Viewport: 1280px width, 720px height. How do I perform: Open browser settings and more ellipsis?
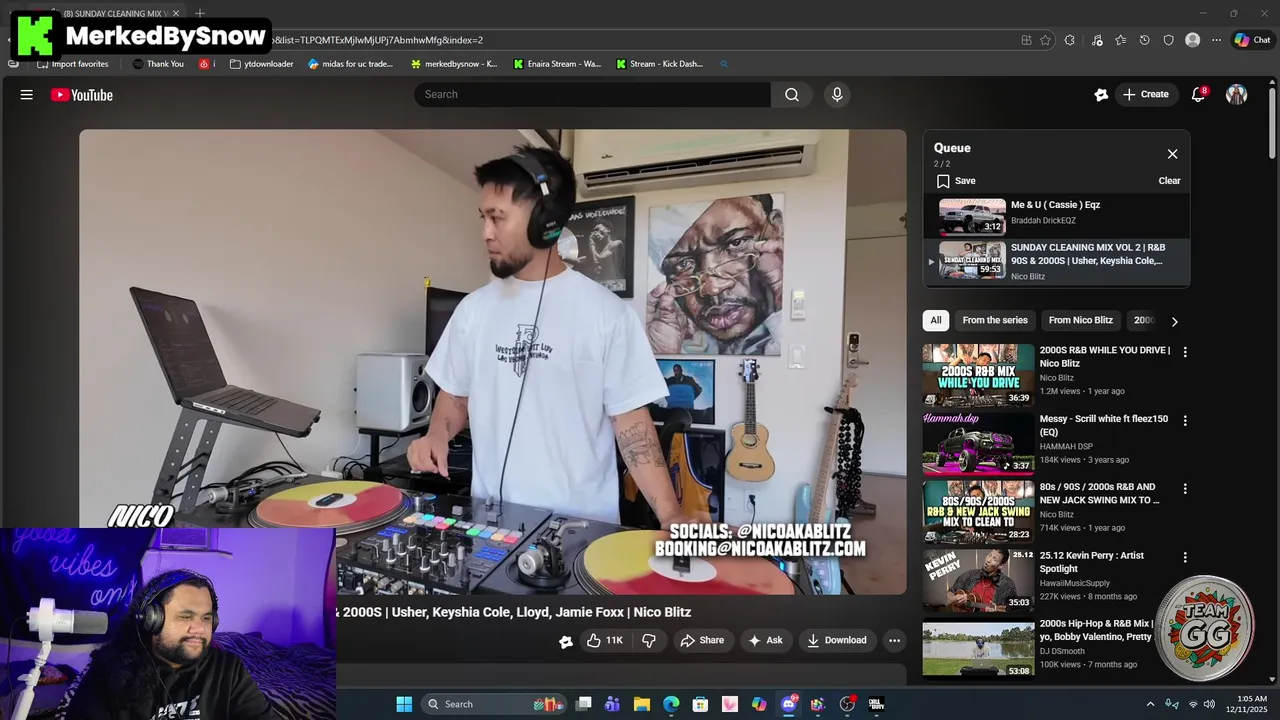click(1216, 40)
